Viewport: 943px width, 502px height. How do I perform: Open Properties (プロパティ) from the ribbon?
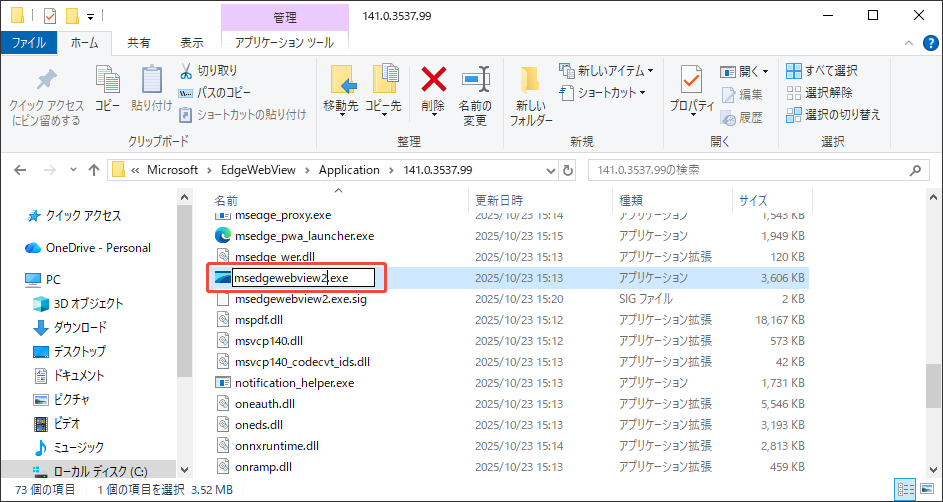(692, 90)
